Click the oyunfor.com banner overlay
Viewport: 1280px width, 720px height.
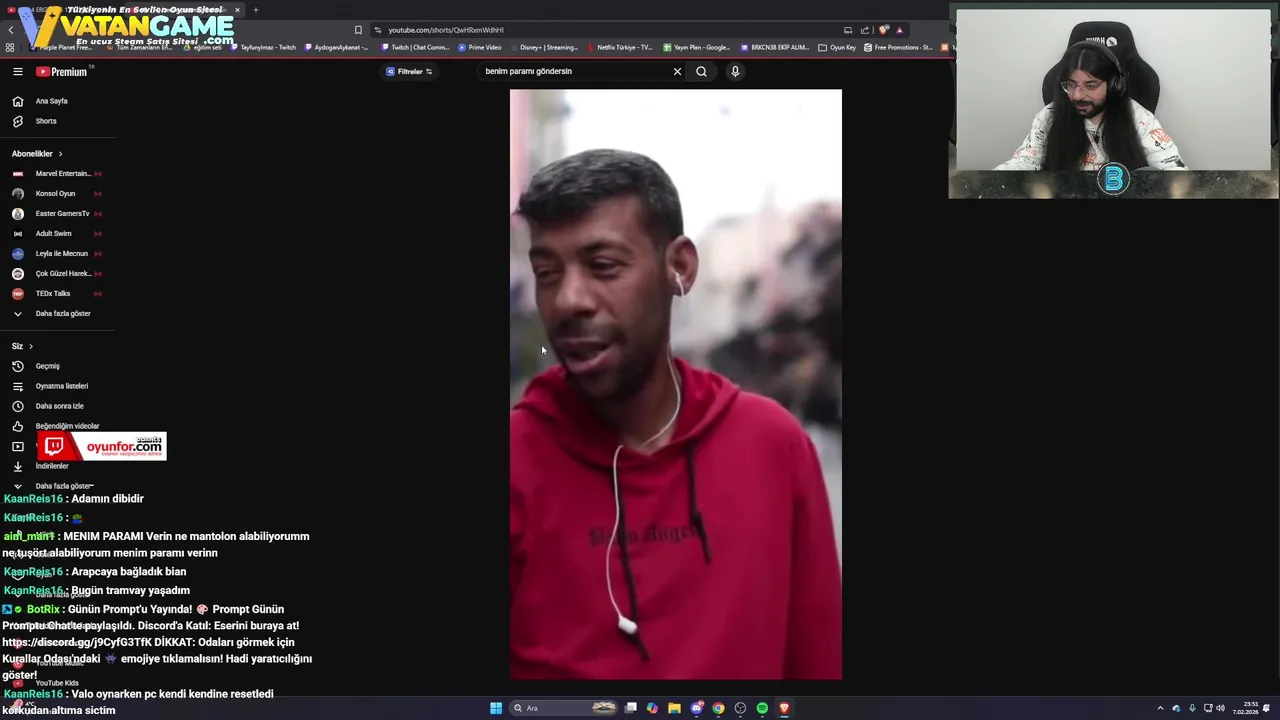pos(102,446)
